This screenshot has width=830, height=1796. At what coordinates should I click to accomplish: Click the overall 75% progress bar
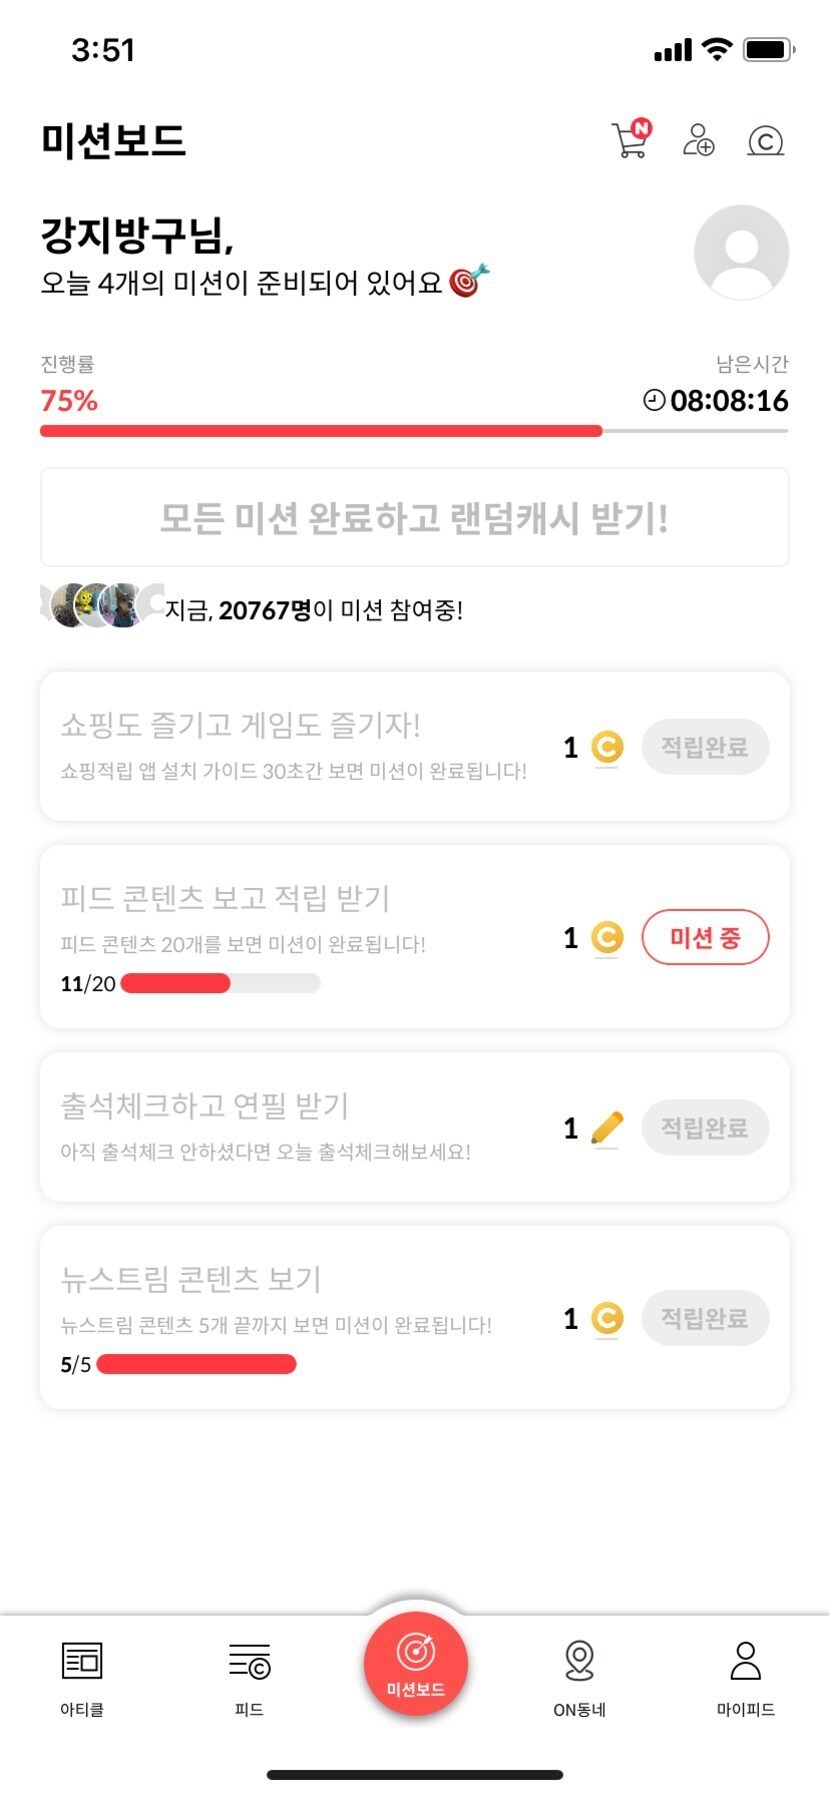point(414,431)
